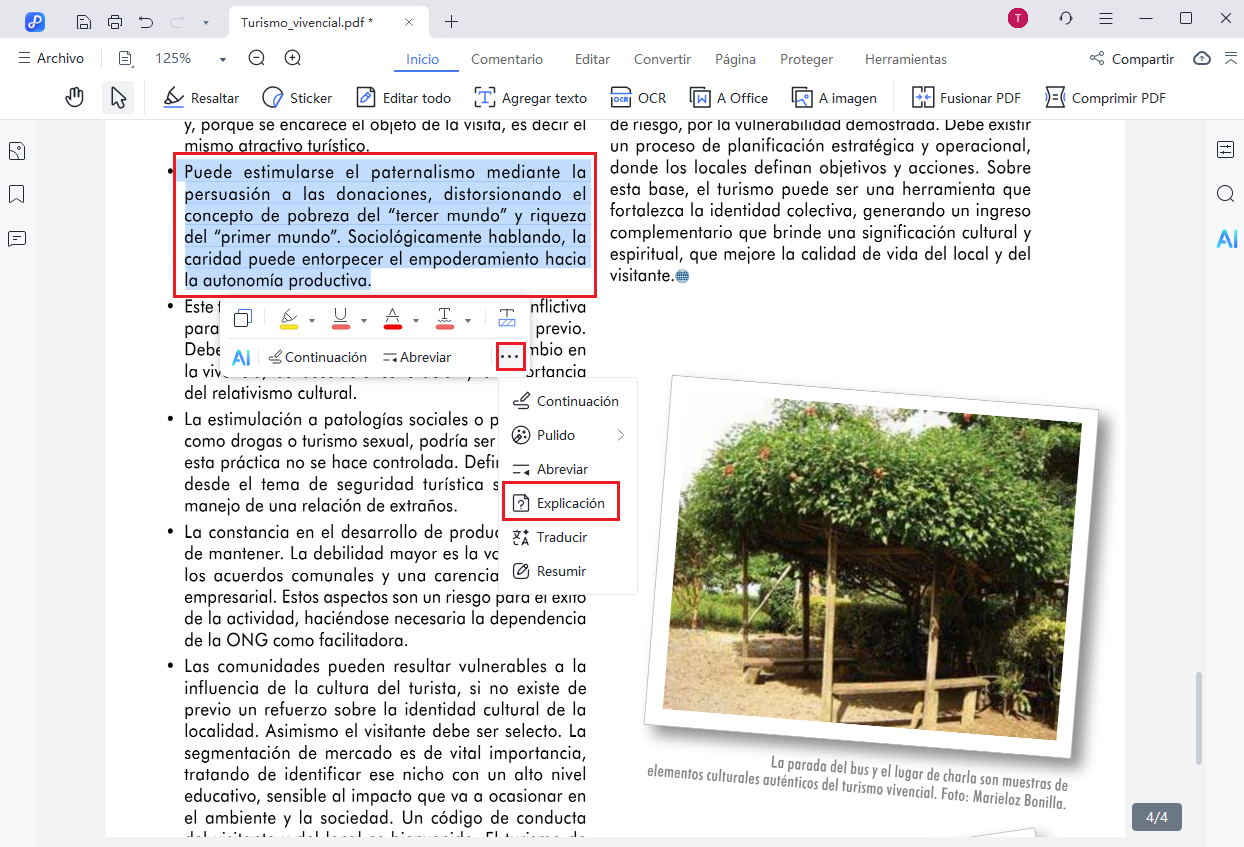Expand the Pulido submenu
The height and width of the screenshot is (847, 1244).
click(620, 435)
